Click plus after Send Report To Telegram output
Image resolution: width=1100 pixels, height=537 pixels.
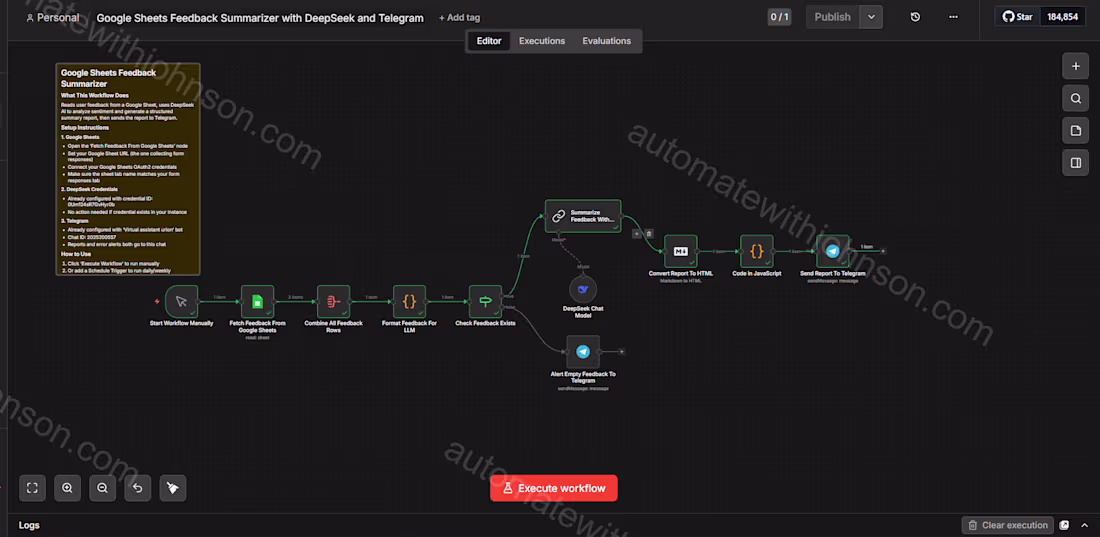(x=883, y=251)
